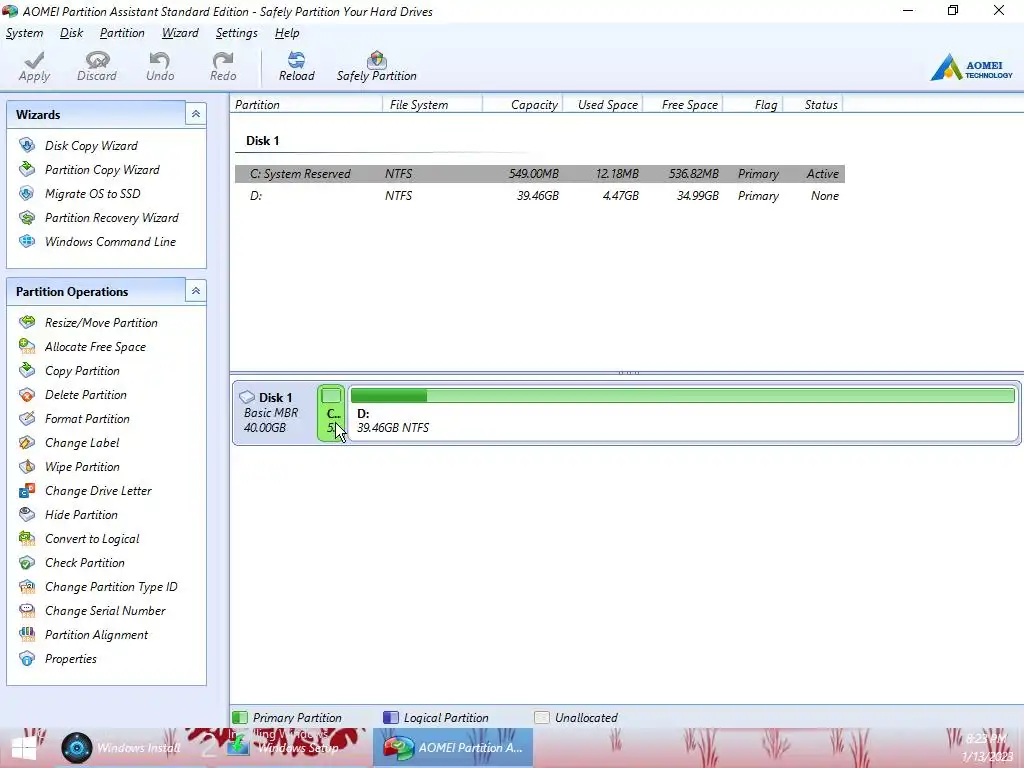
Task: Click the Change Drive Letter icon
Action: (27, 490)
